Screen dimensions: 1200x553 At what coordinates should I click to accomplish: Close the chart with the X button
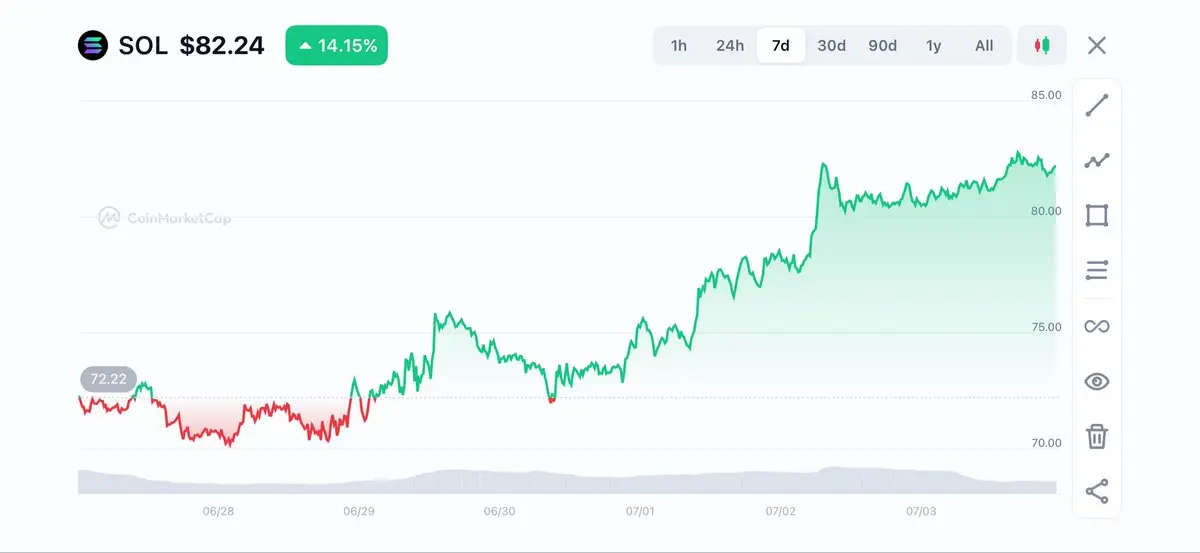point(1097,45)
